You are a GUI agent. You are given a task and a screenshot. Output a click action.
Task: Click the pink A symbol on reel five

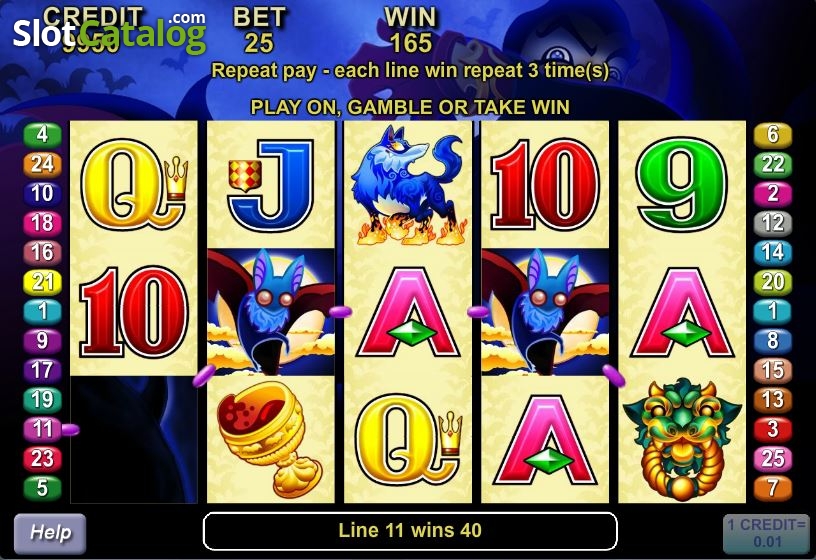coord(682,312)
